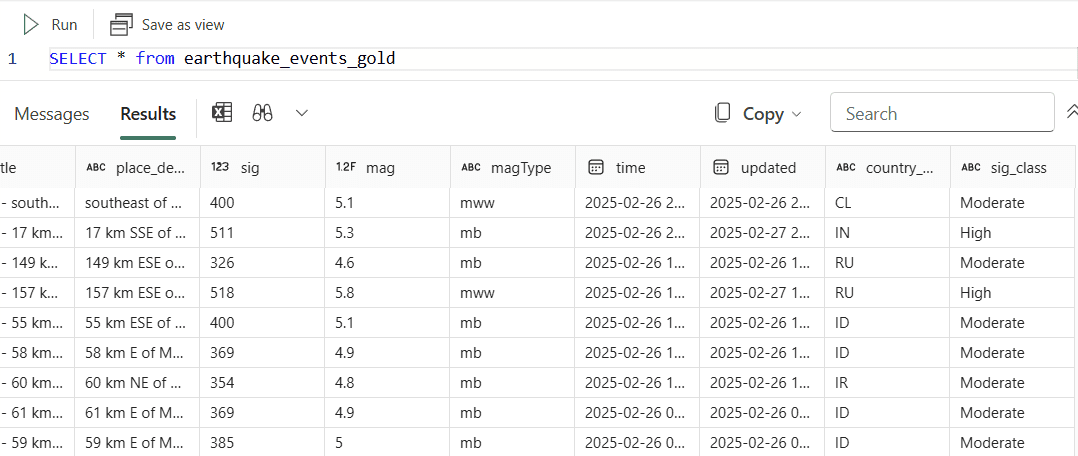Select place cell '59 km E of M...'

138,443
